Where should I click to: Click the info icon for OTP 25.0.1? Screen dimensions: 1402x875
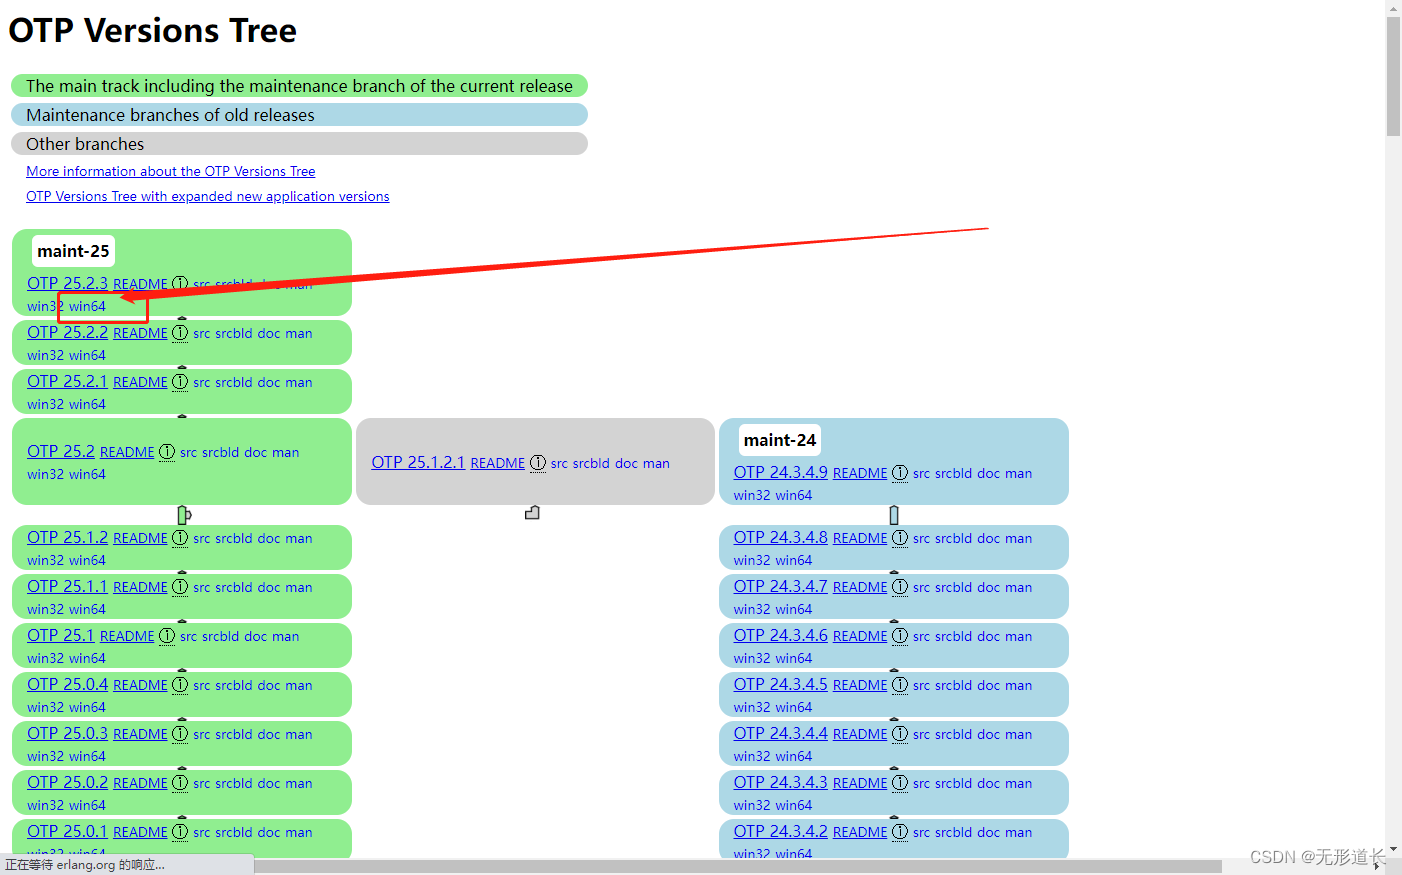coord(180,832)
